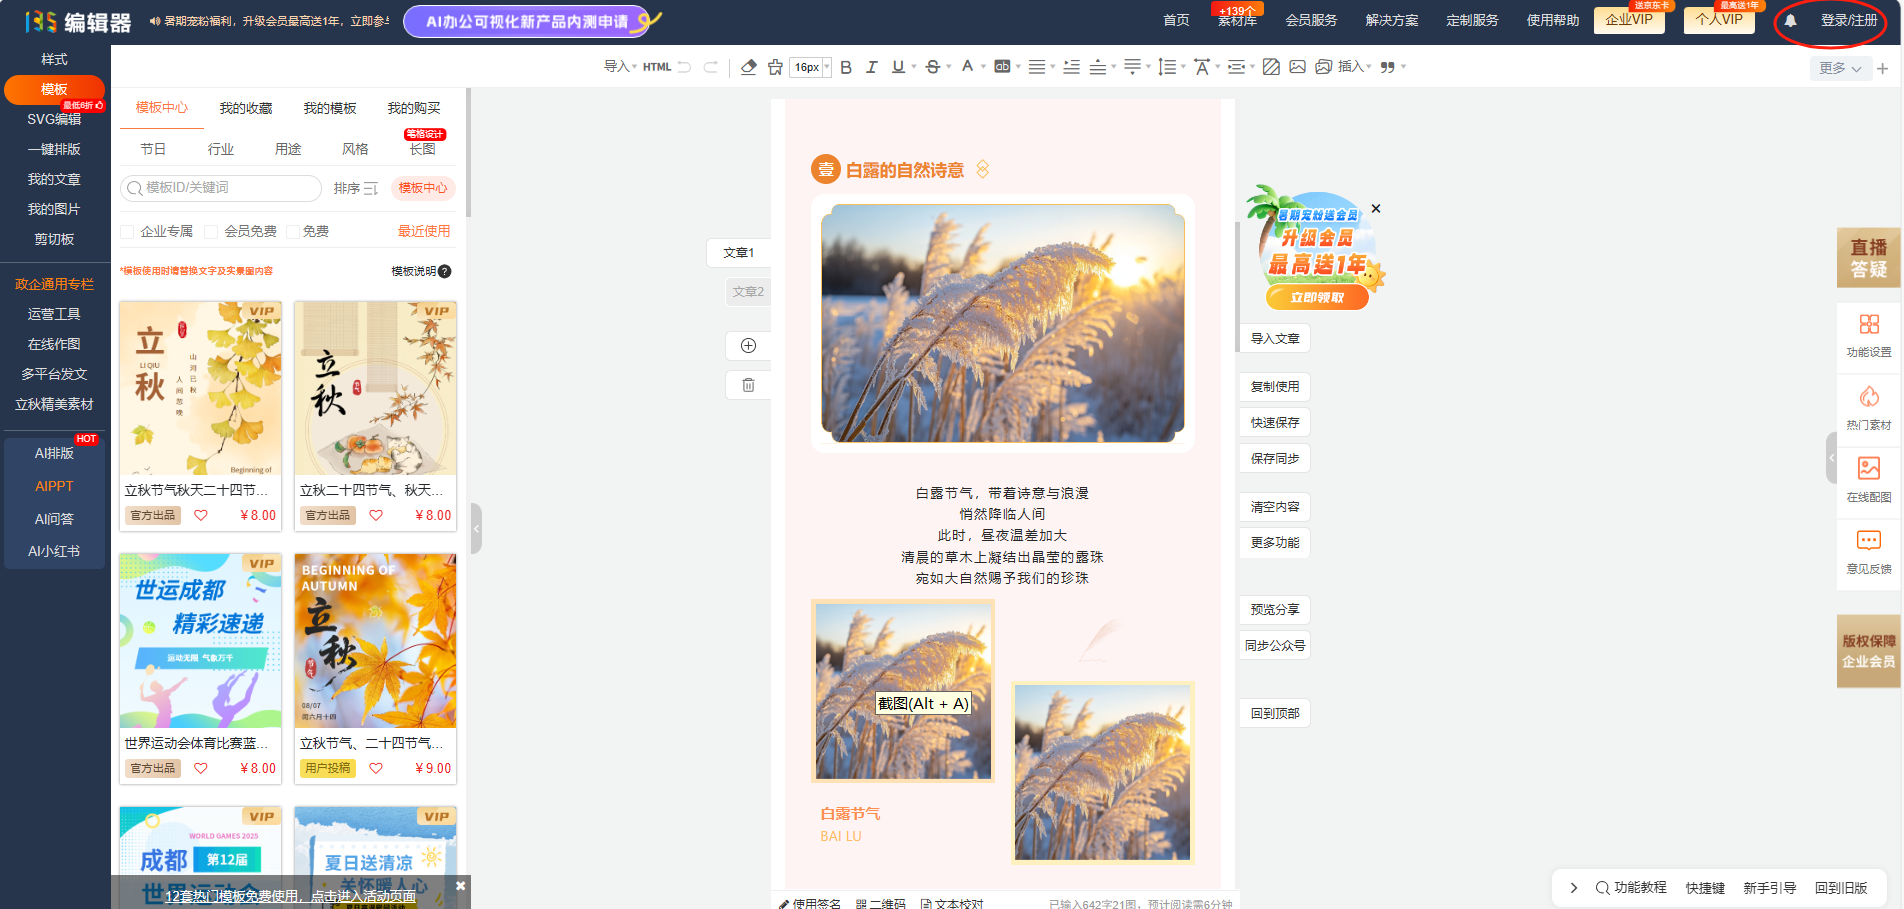Open the font color picker
1904x909 pixels.
coord(968,67)
